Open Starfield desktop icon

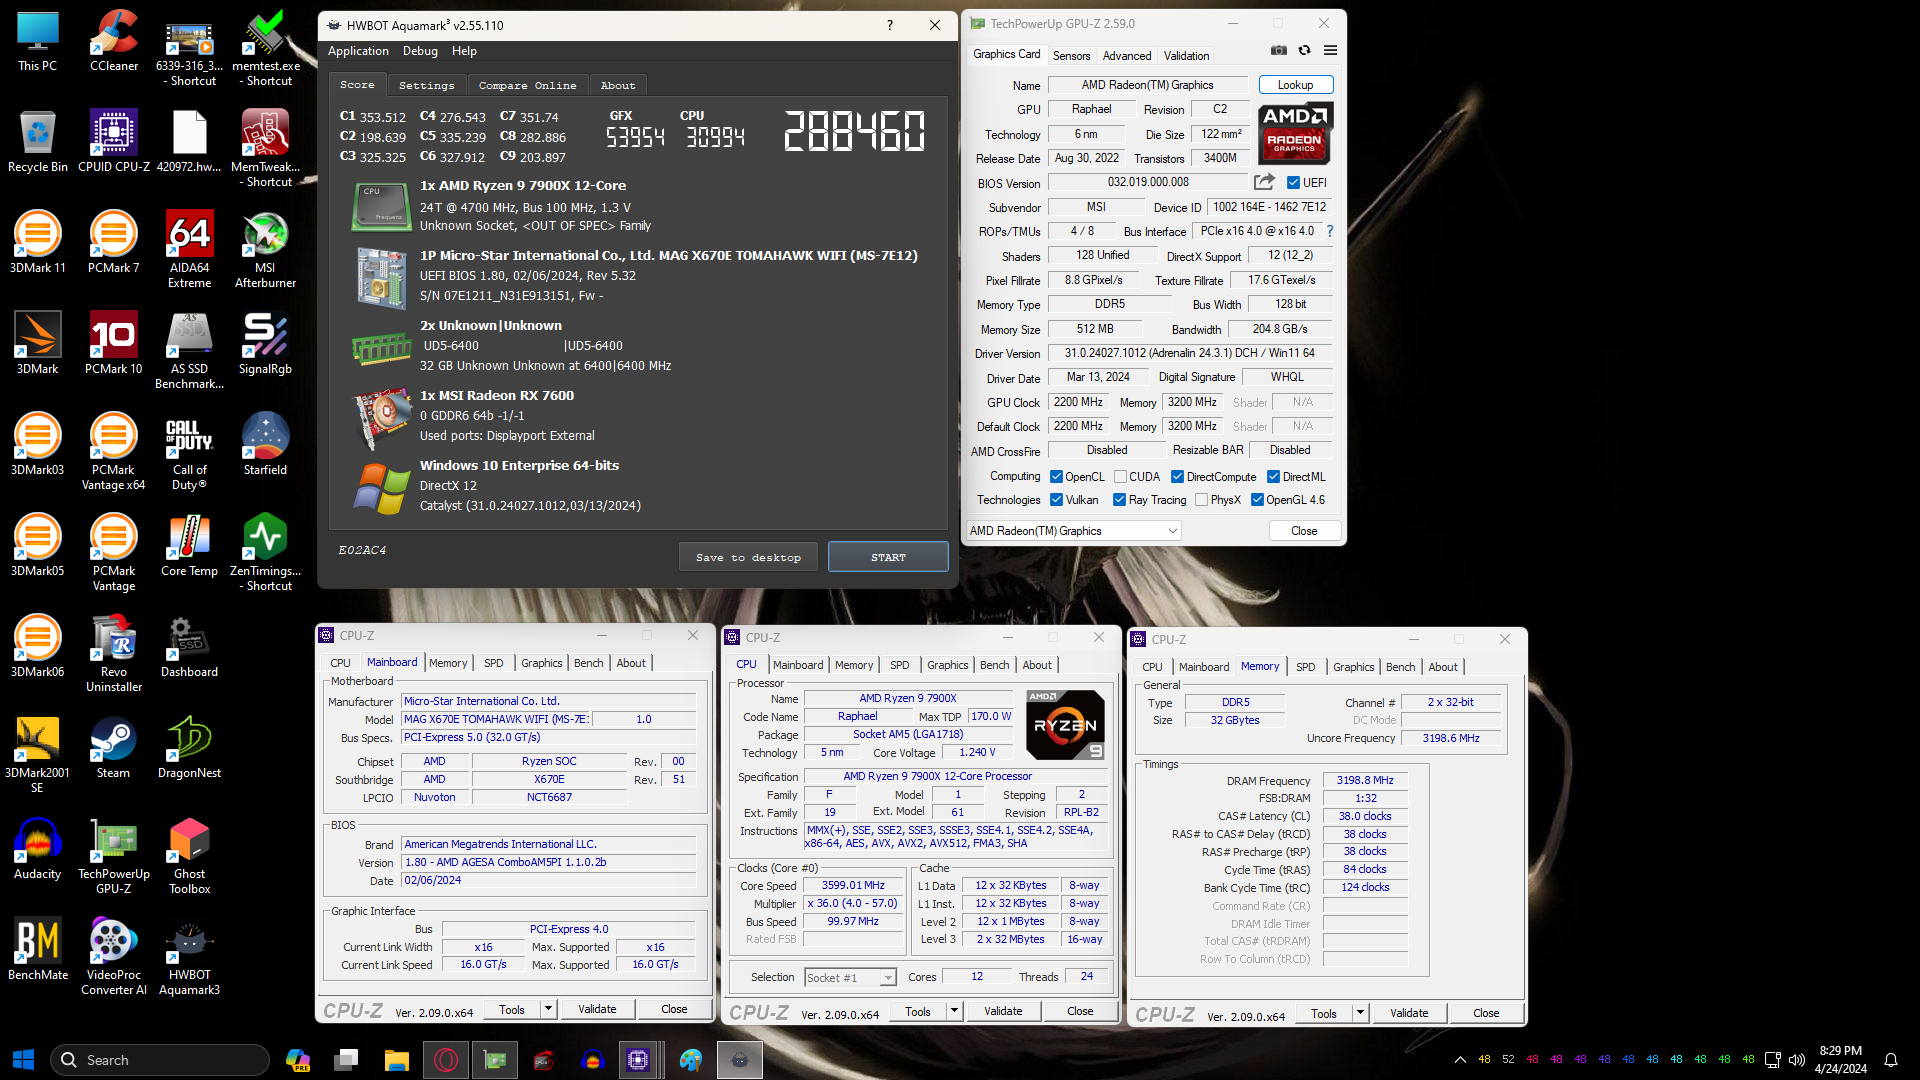(265, 444)
